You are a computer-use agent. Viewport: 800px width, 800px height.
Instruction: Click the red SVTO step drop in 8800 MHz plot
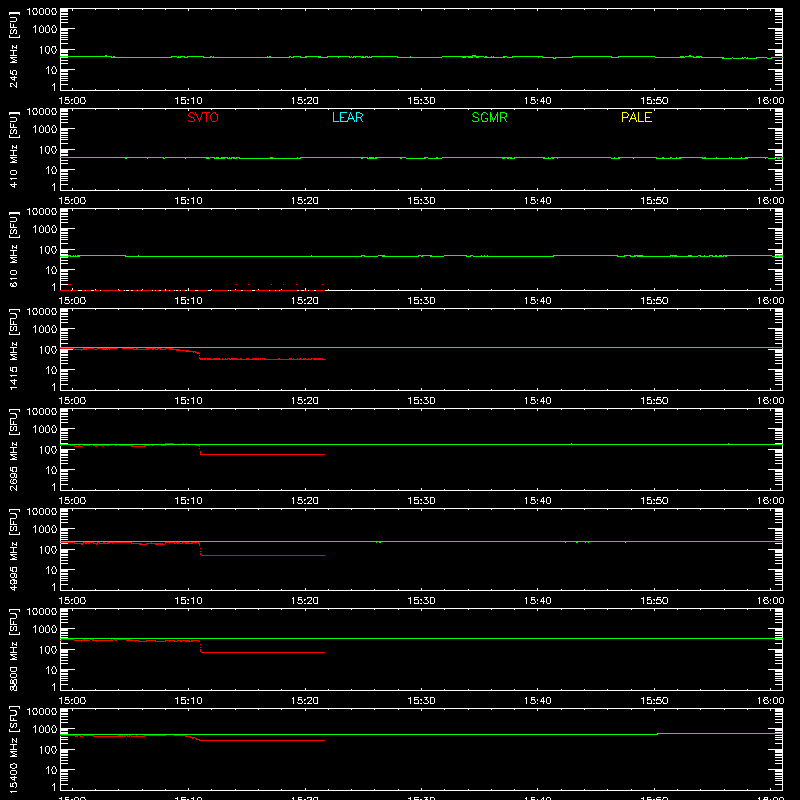[x=200, y=646]
